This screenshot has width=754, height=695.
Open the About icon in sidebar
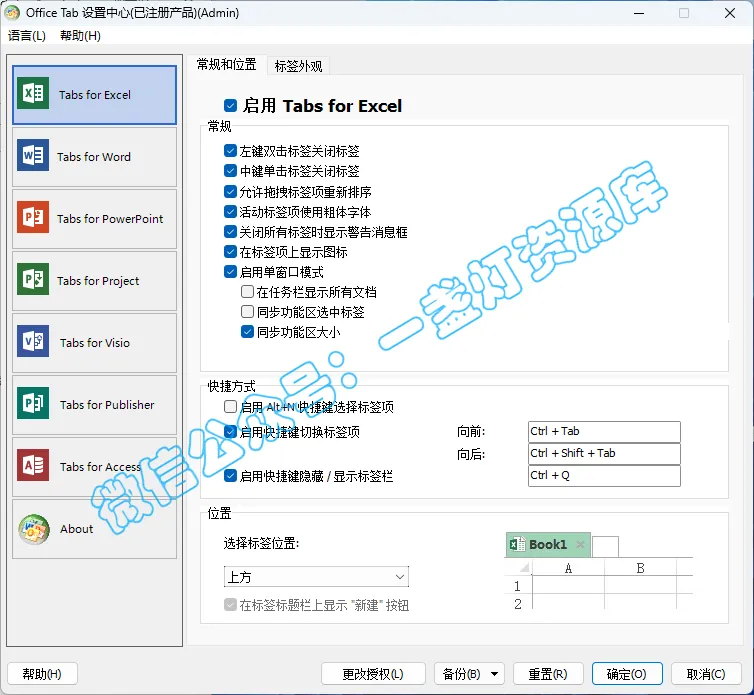click(34, 529)
